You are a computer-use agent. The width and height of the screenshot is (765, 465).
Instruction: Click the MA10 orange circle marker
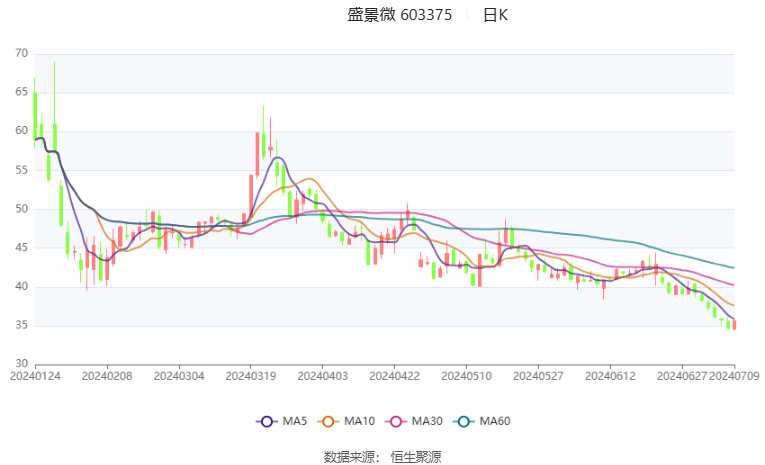coord(328,422)
